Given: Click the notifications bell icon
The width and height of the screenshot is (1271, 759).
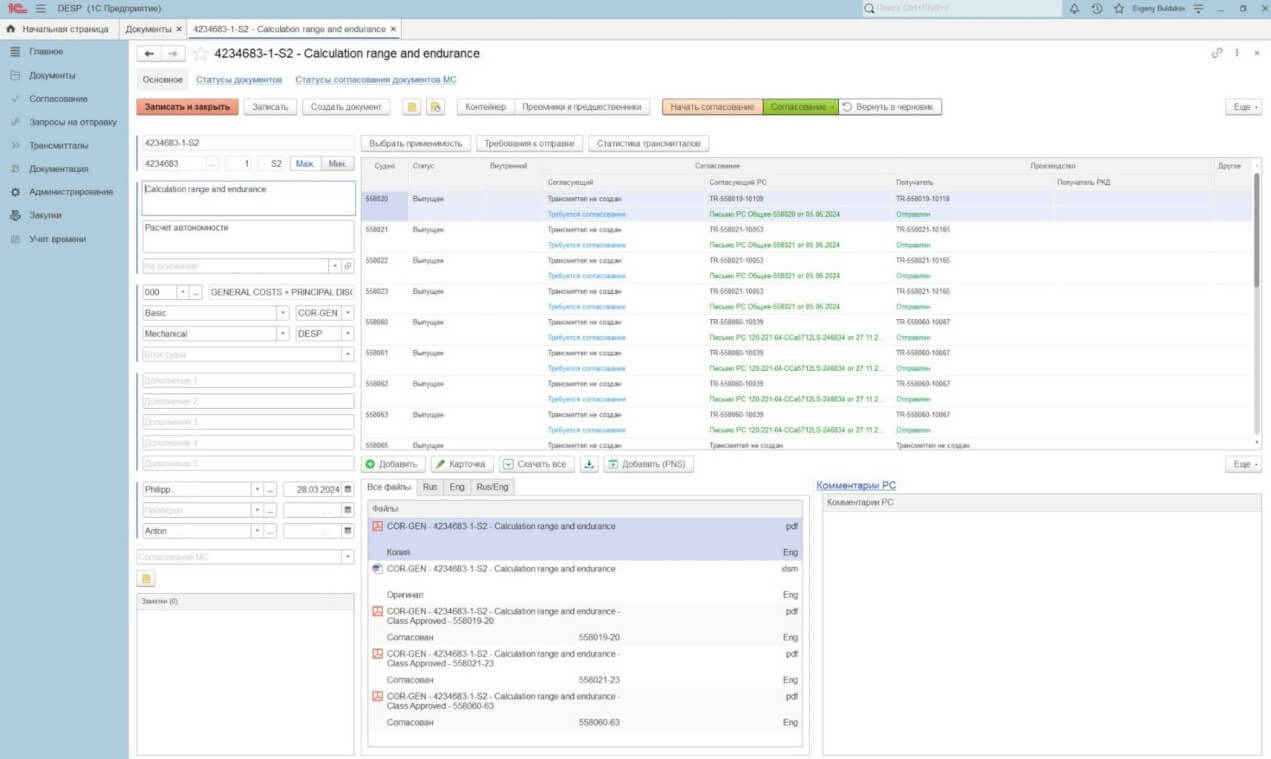Looking at the screenshot, I should pyautogui.click(x=1074, y=8).
